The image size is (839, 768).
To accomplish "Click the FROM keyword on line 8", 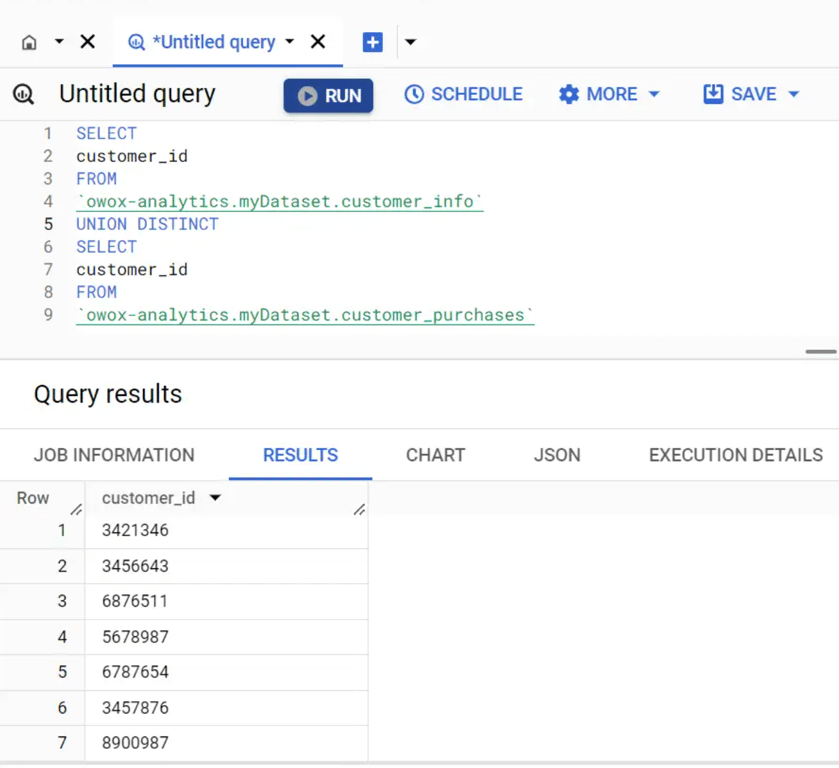I will 96,292.
